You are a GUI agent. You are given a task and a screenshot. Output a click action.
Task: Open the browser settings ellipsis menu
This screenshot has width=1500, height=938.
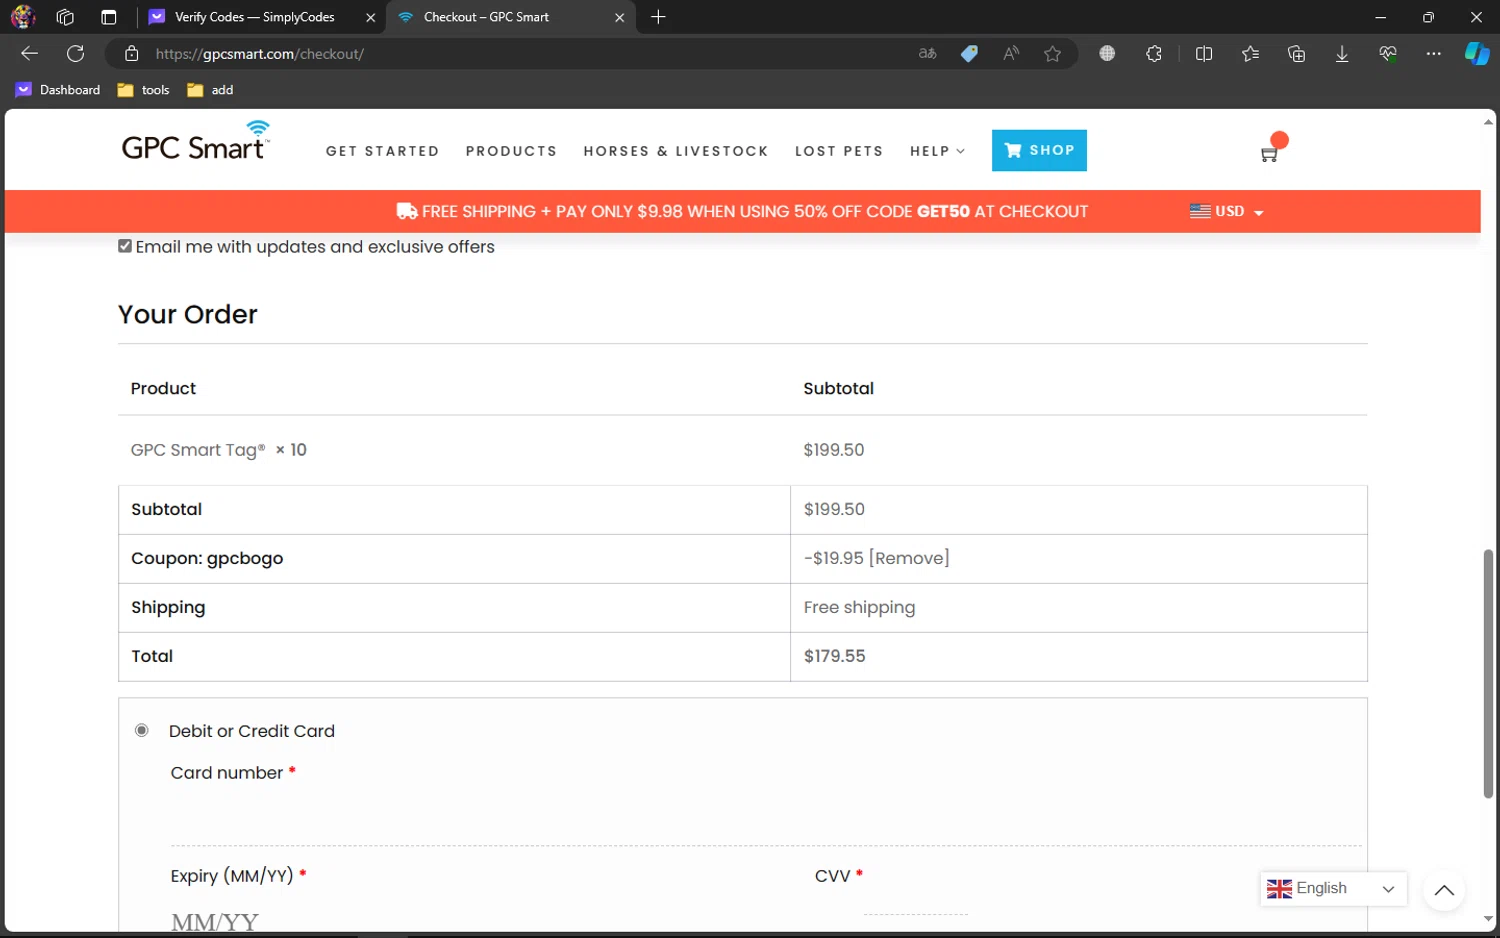tap(1433, 54)
